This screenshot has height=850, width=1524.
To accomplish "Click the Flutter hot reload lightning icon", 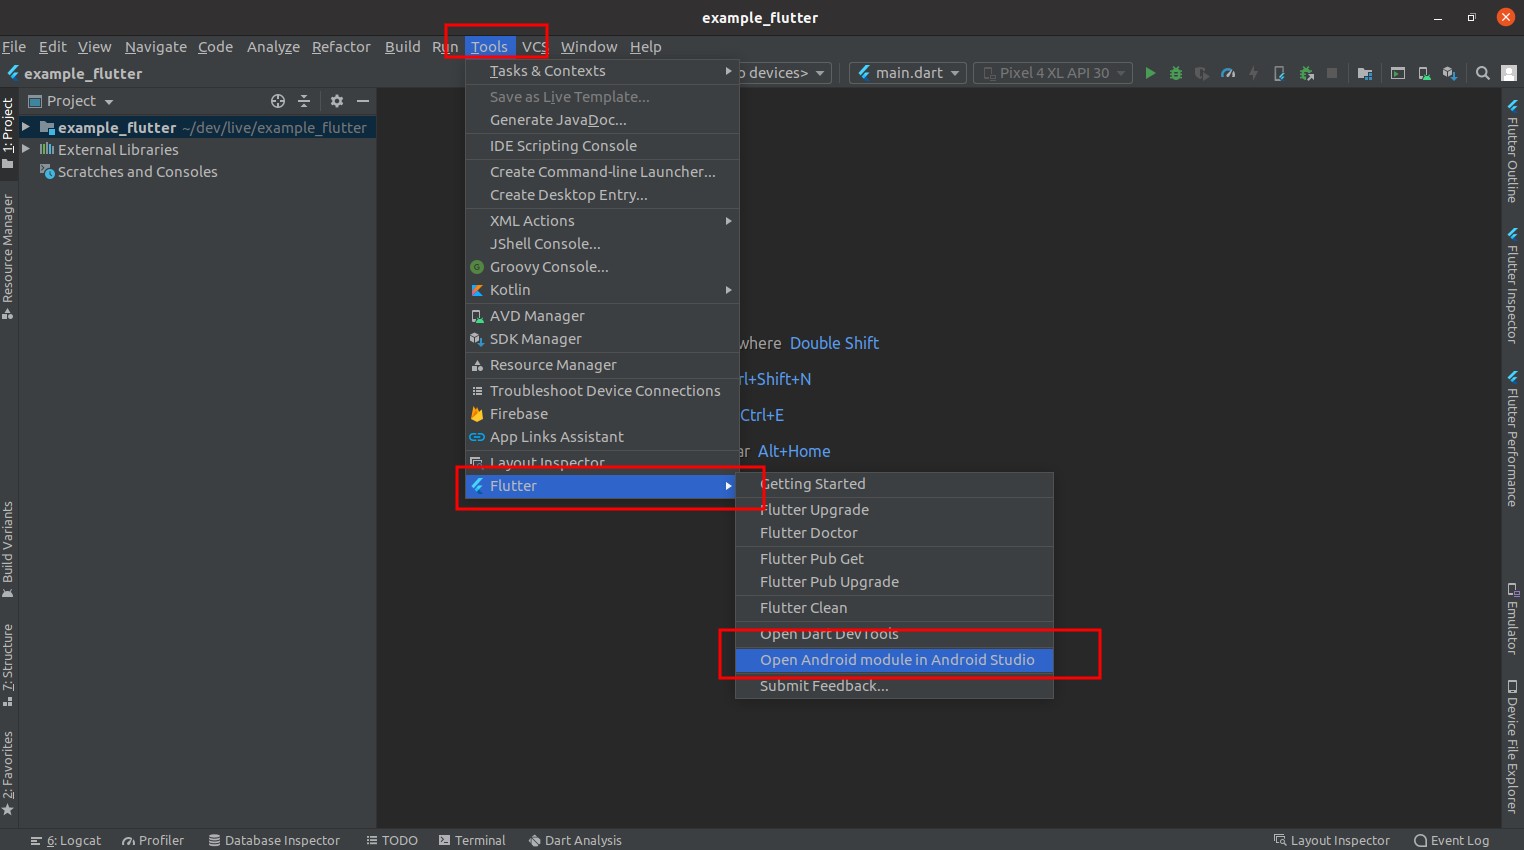I will click(1253, 73).
